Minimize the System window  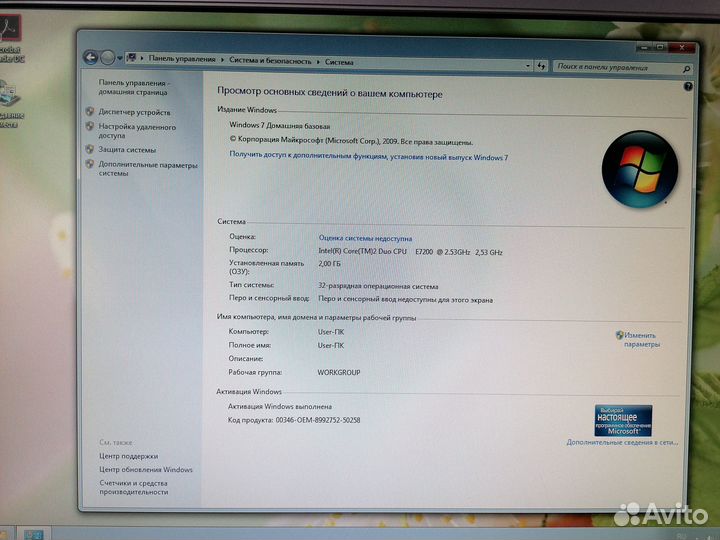[644, 47]
